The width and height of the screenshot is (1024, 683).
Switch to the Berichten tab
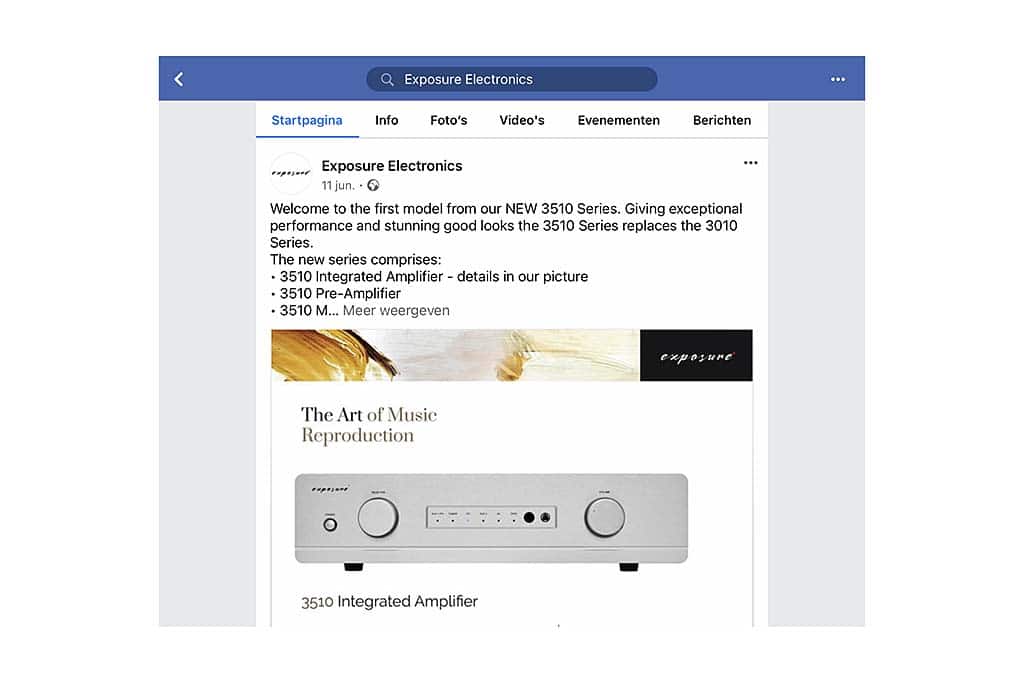coord(722,120)
